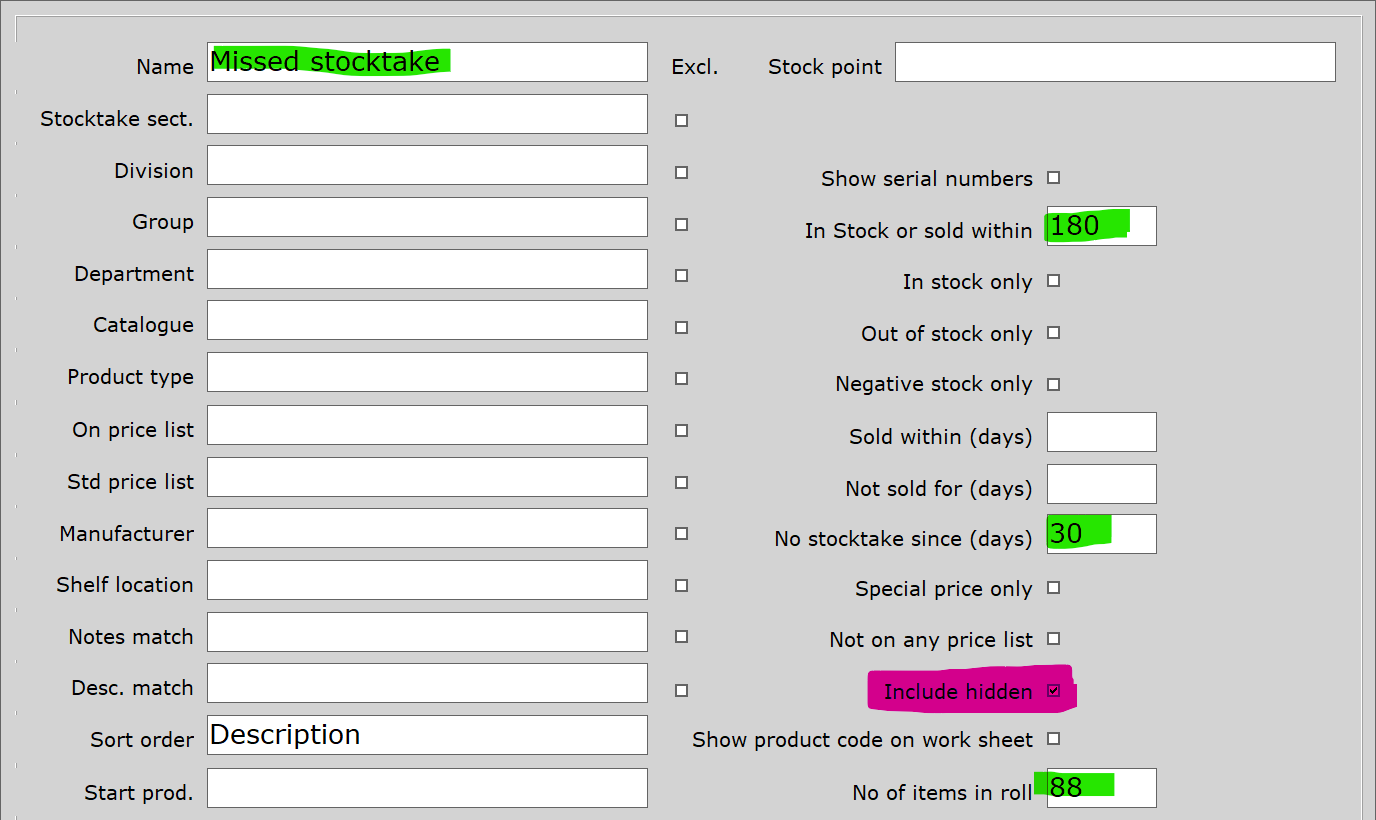The width and height of the screenshot is (1376, 820).
Task: Enable the Show serial numbers checkbox
Action: 1053,177
